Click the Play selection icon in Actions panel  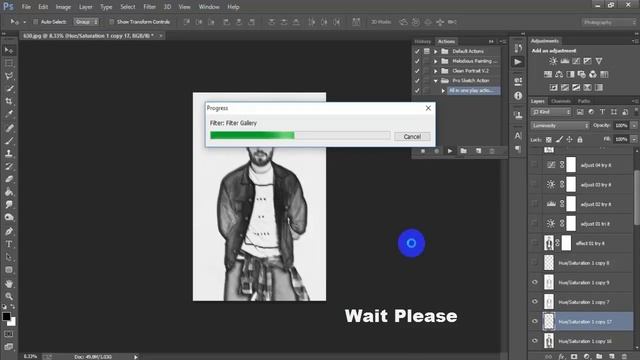click(x=450, y=151)
